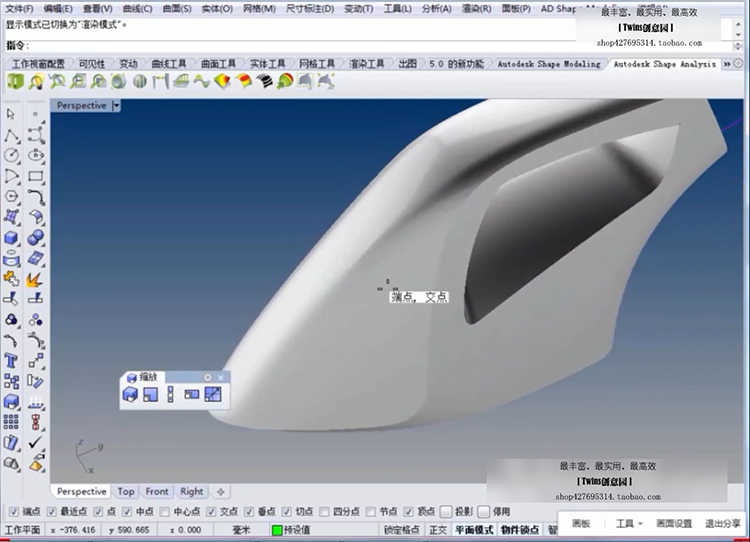This screenshot has width=750, height=542.
Task: Click the curvature graph wave icon
Action: (202, 81)
